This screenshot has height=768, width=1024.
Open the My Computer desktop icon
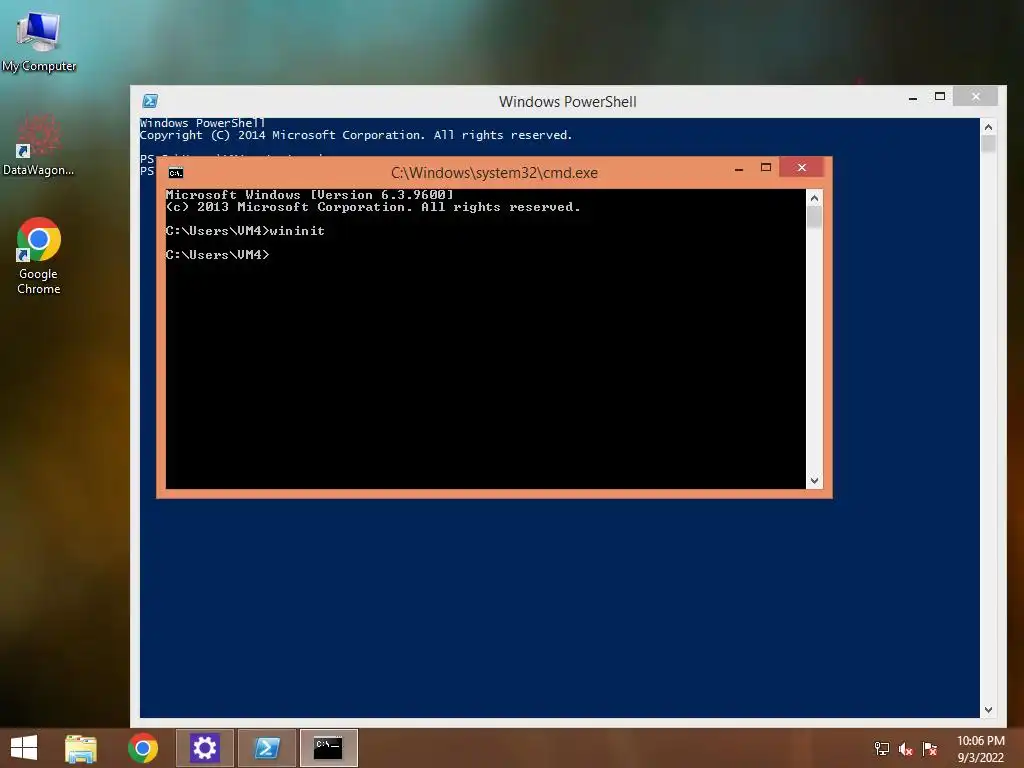pyautogui.click(x=39, y=40)
